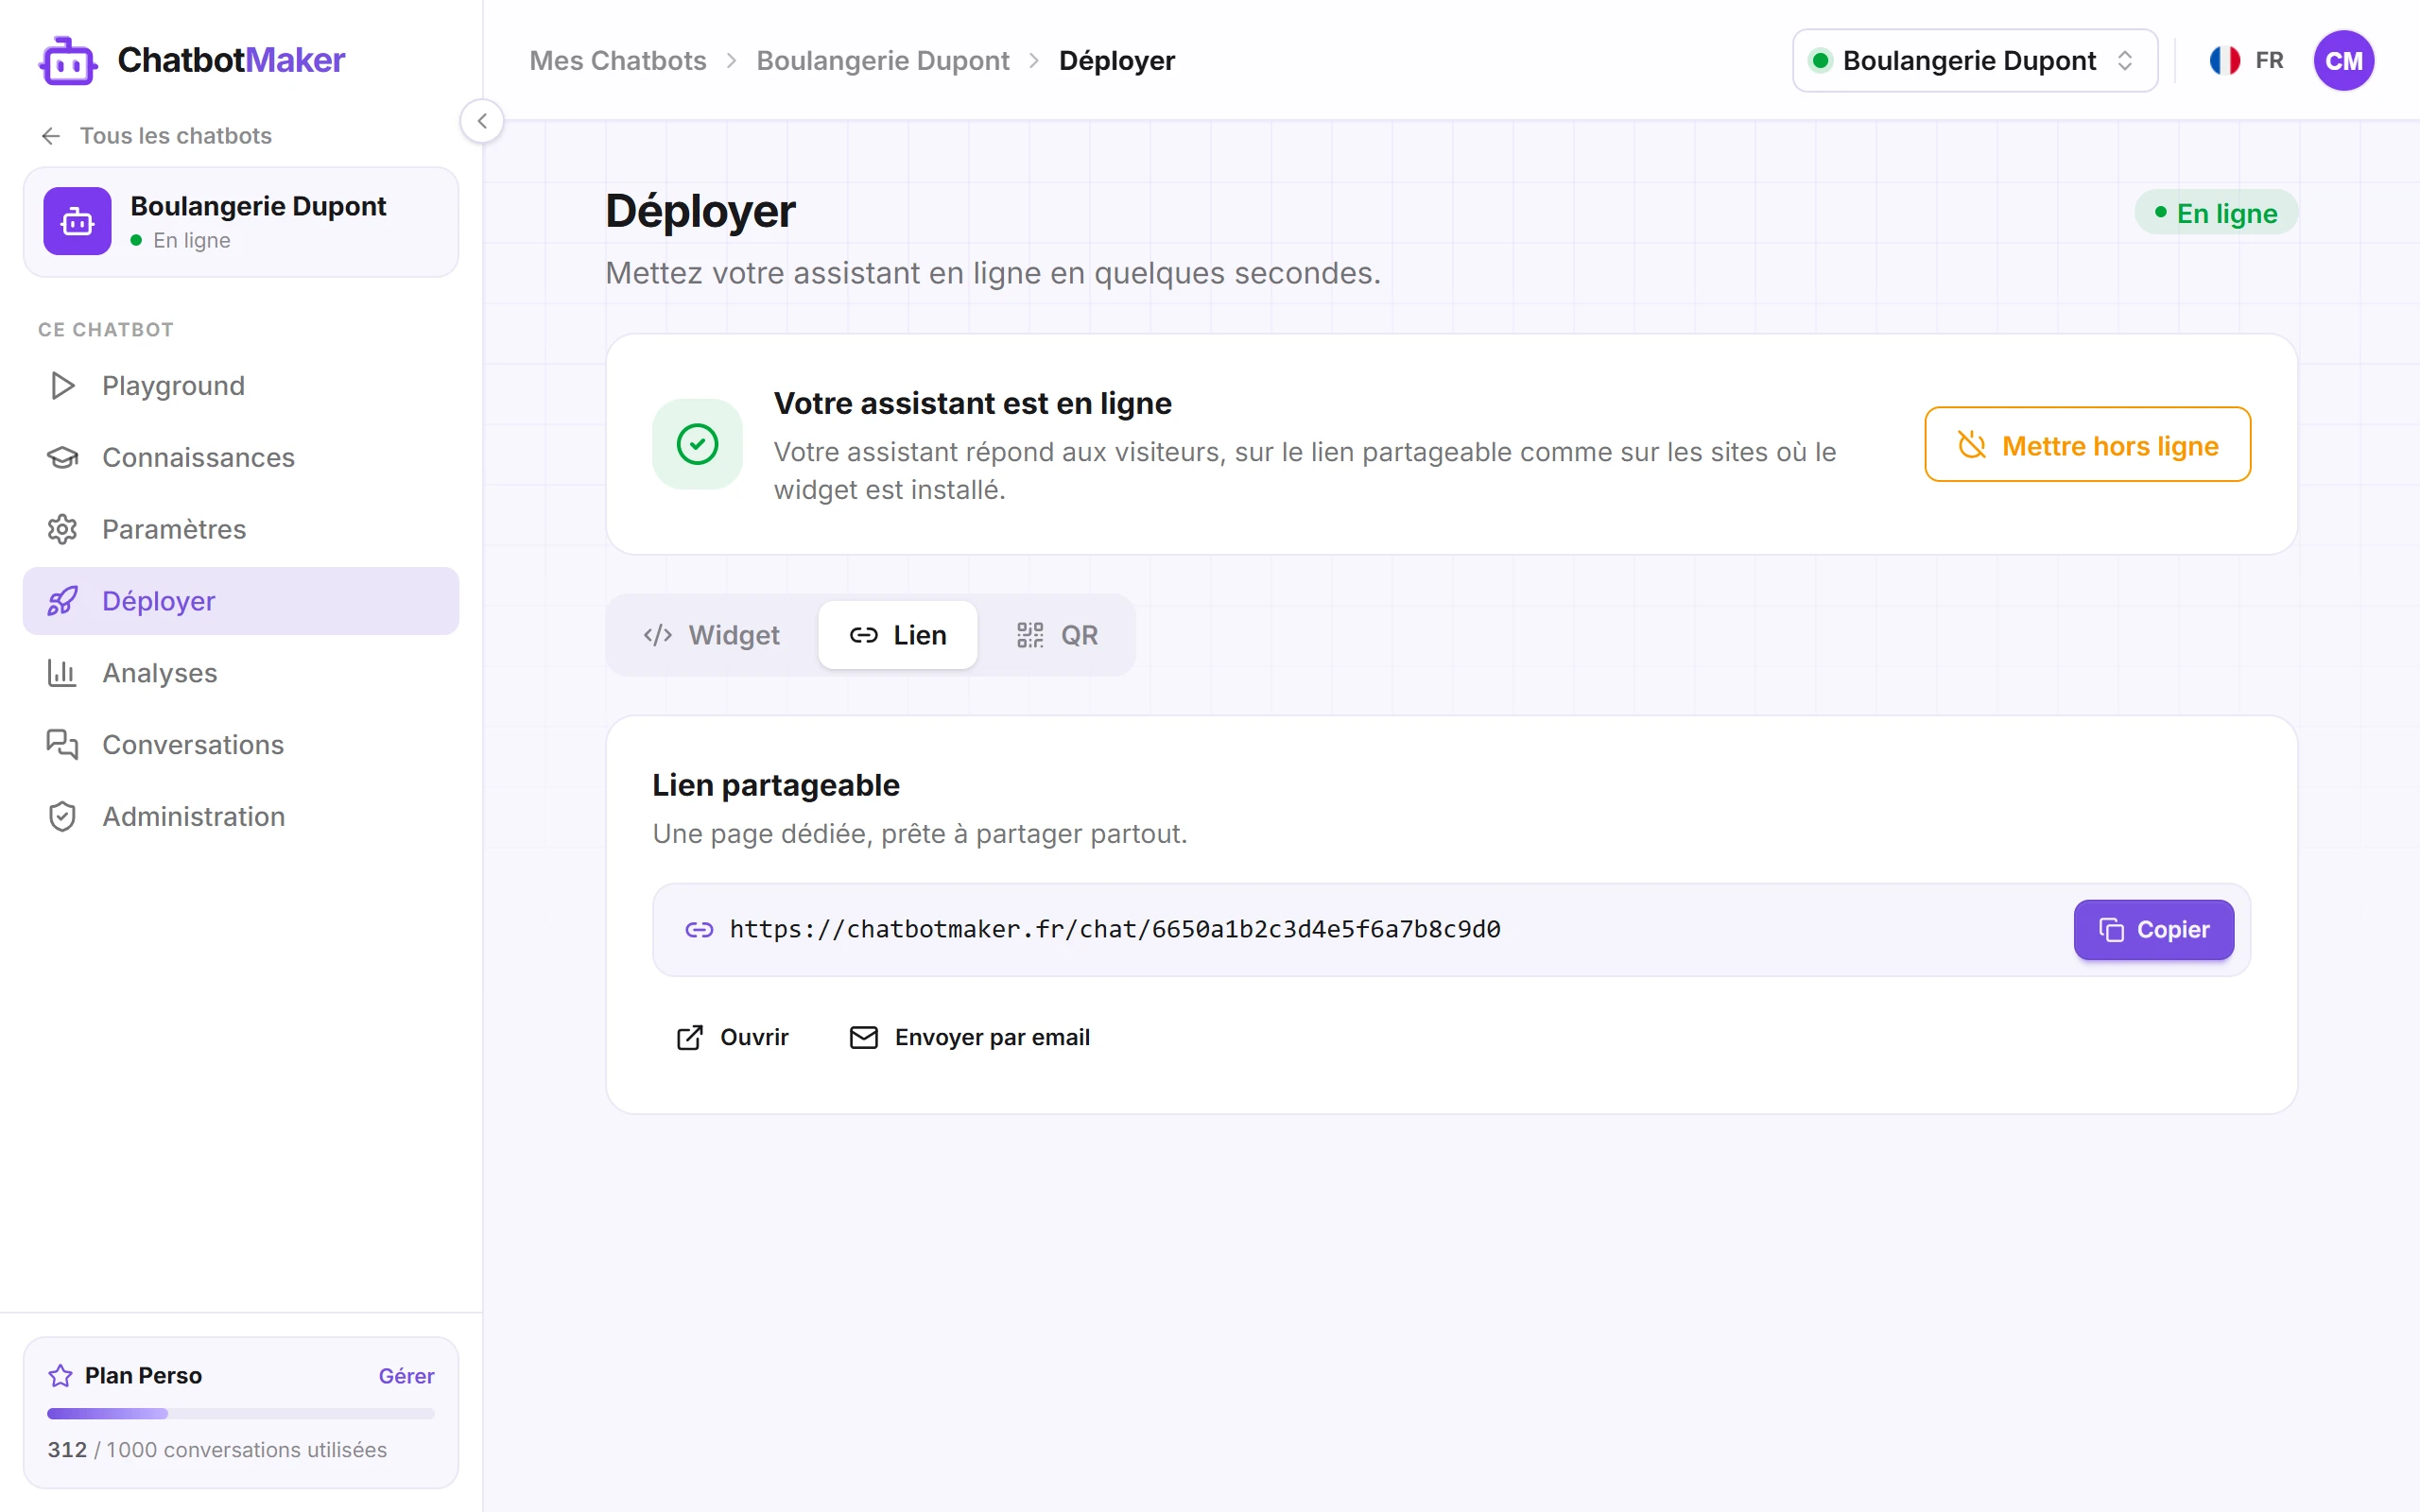Click the En ligne status badge

[x=2216, y=213]
